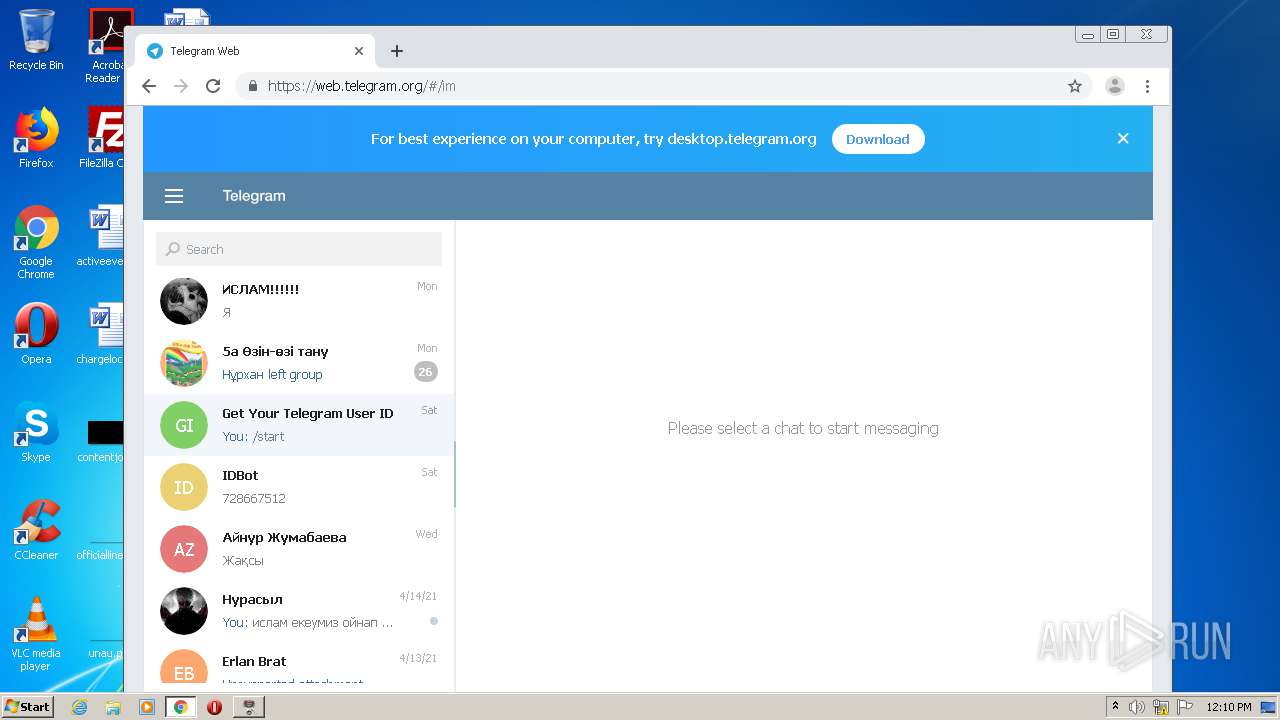This screenshot has height=720, width=1280.
Task: Open Windows Explorer taskbar folder
Action: pos(113,707)
